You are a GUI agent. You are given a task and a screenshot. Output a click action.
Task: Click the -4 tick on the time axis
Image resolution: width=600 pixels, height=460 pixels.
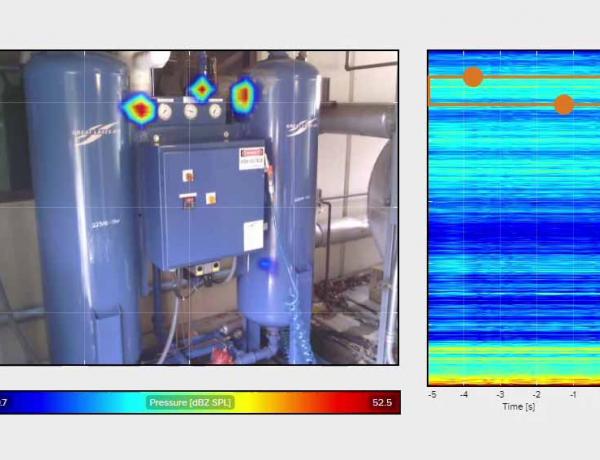(x=466, y=395)
